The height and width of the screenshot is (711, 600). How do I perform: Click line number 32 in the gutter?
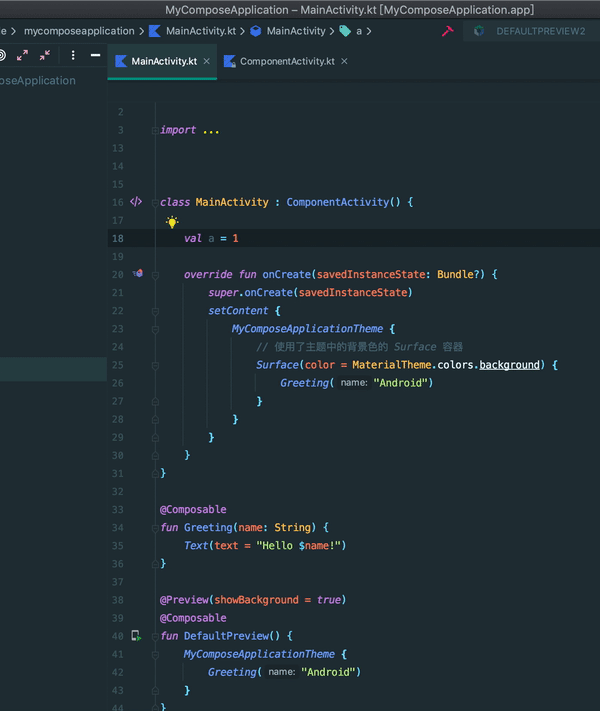coord(118,492)
